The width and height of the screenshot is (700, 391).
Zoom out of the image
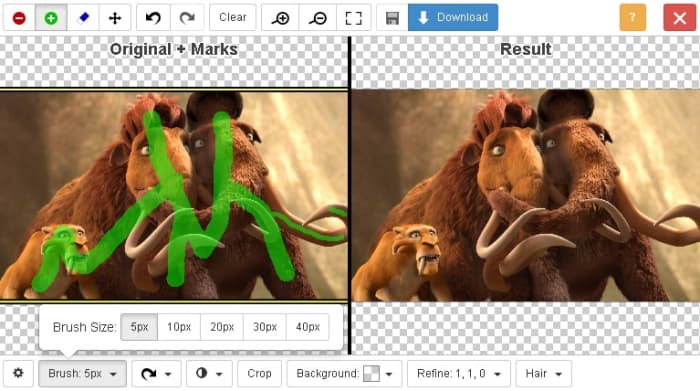click(x=317, y=18)
